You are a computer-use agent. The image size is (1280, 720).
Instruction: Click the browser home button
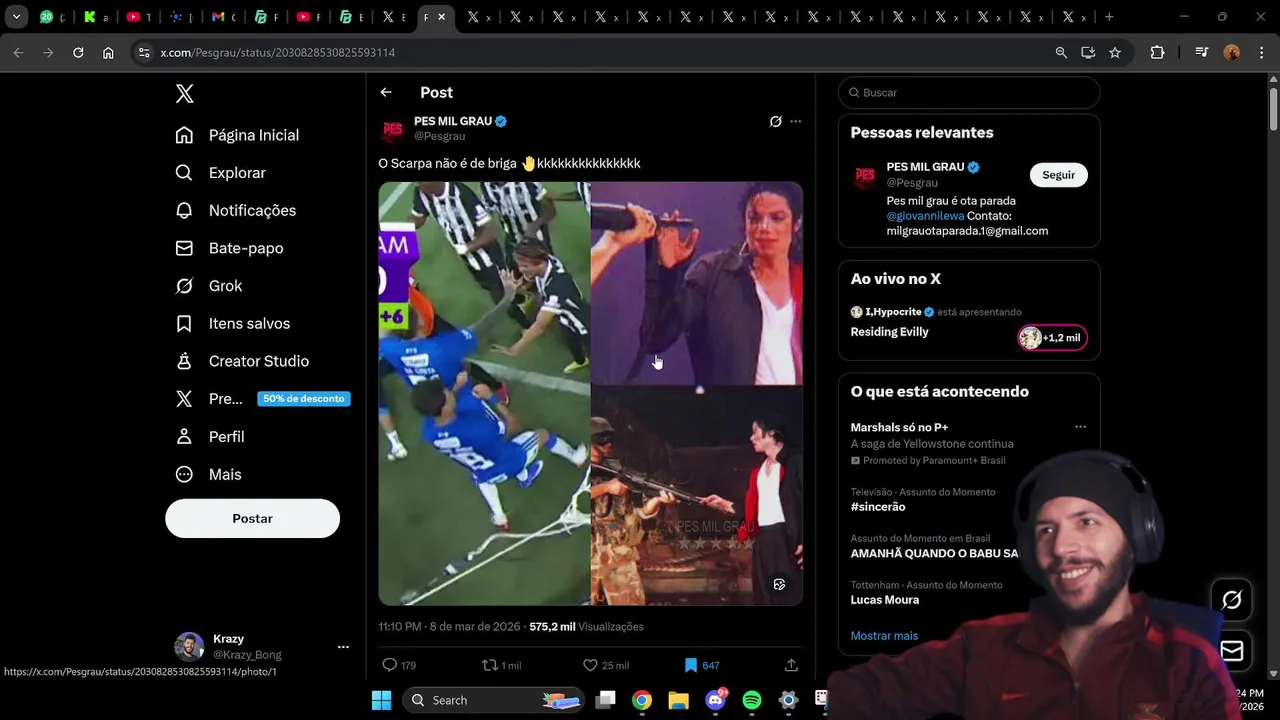[x=108, y=52]
